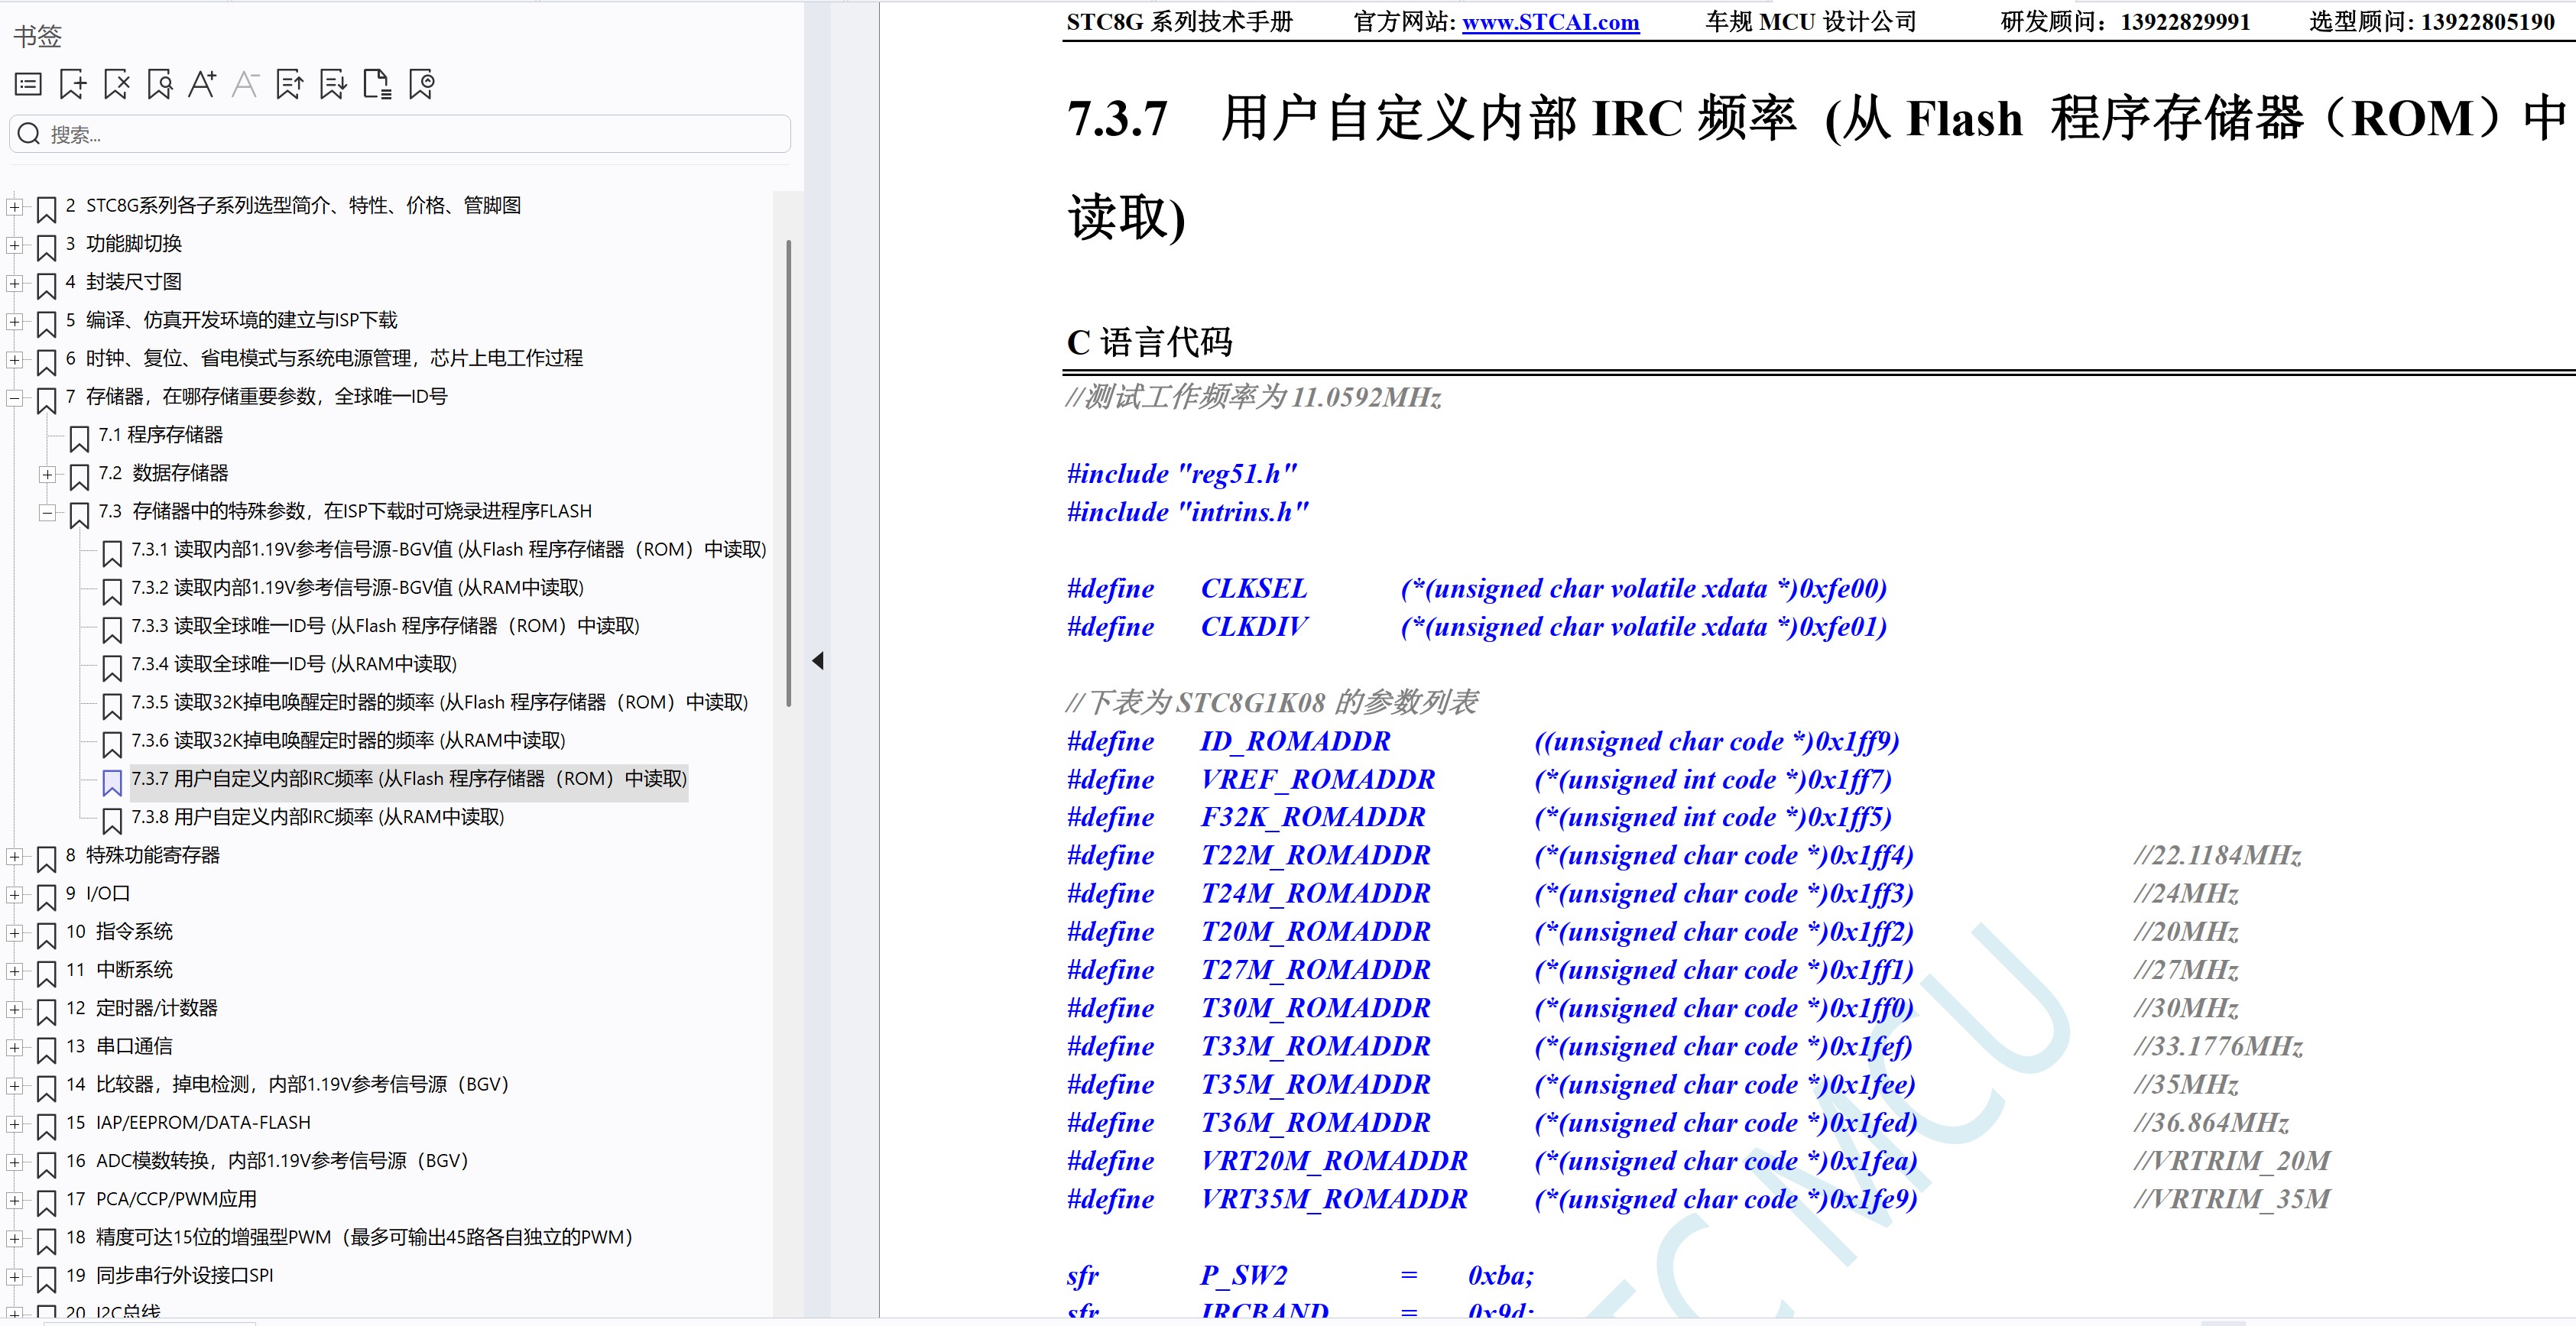The height and width of the screenshot is (1326, 2576).
Task: Click the move bookmark up icon
Action: point(290,85)
